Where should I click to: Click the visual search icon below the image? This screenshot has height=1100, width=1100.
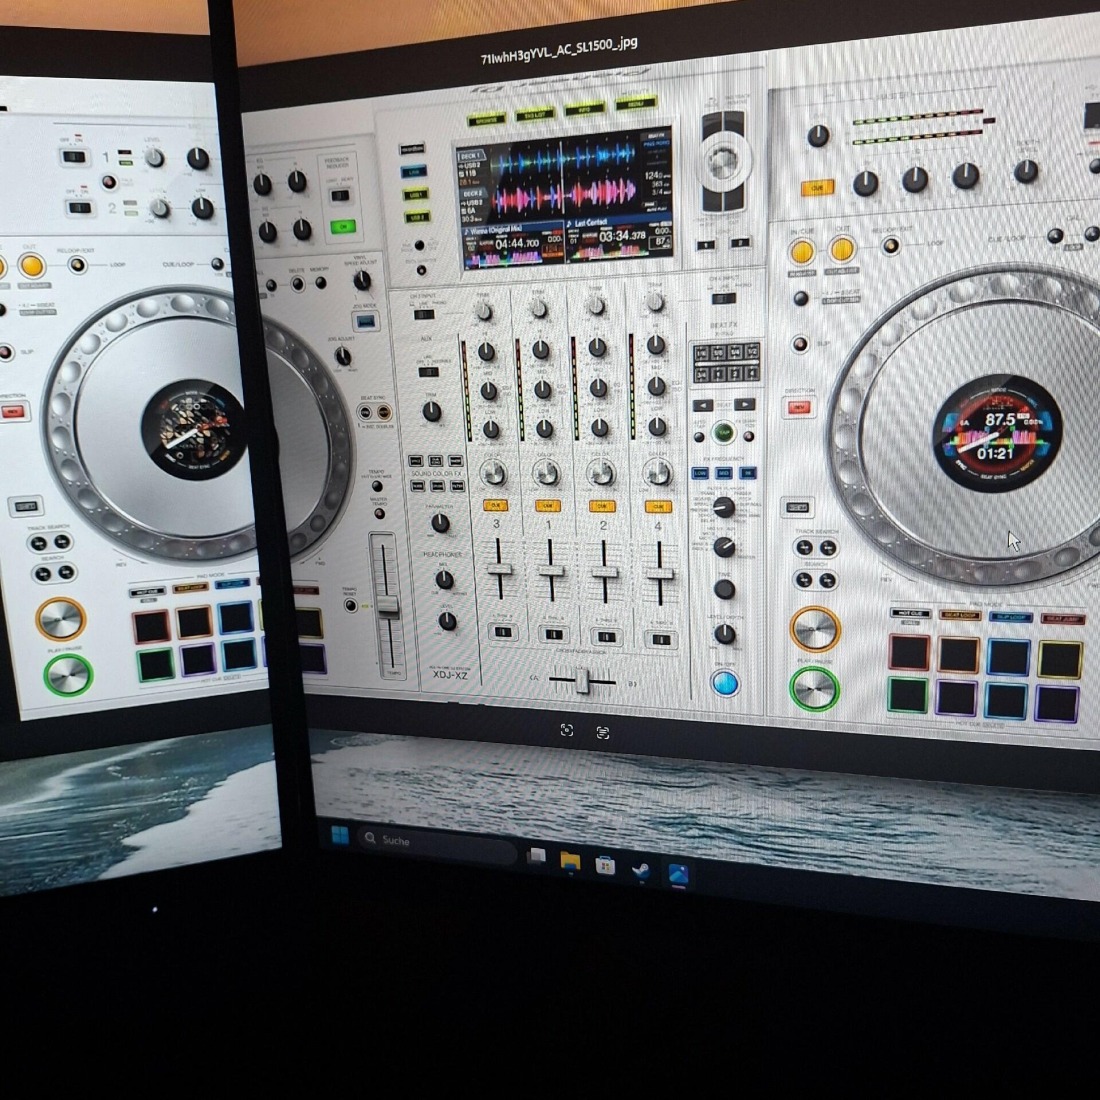(x=567, y=730)
